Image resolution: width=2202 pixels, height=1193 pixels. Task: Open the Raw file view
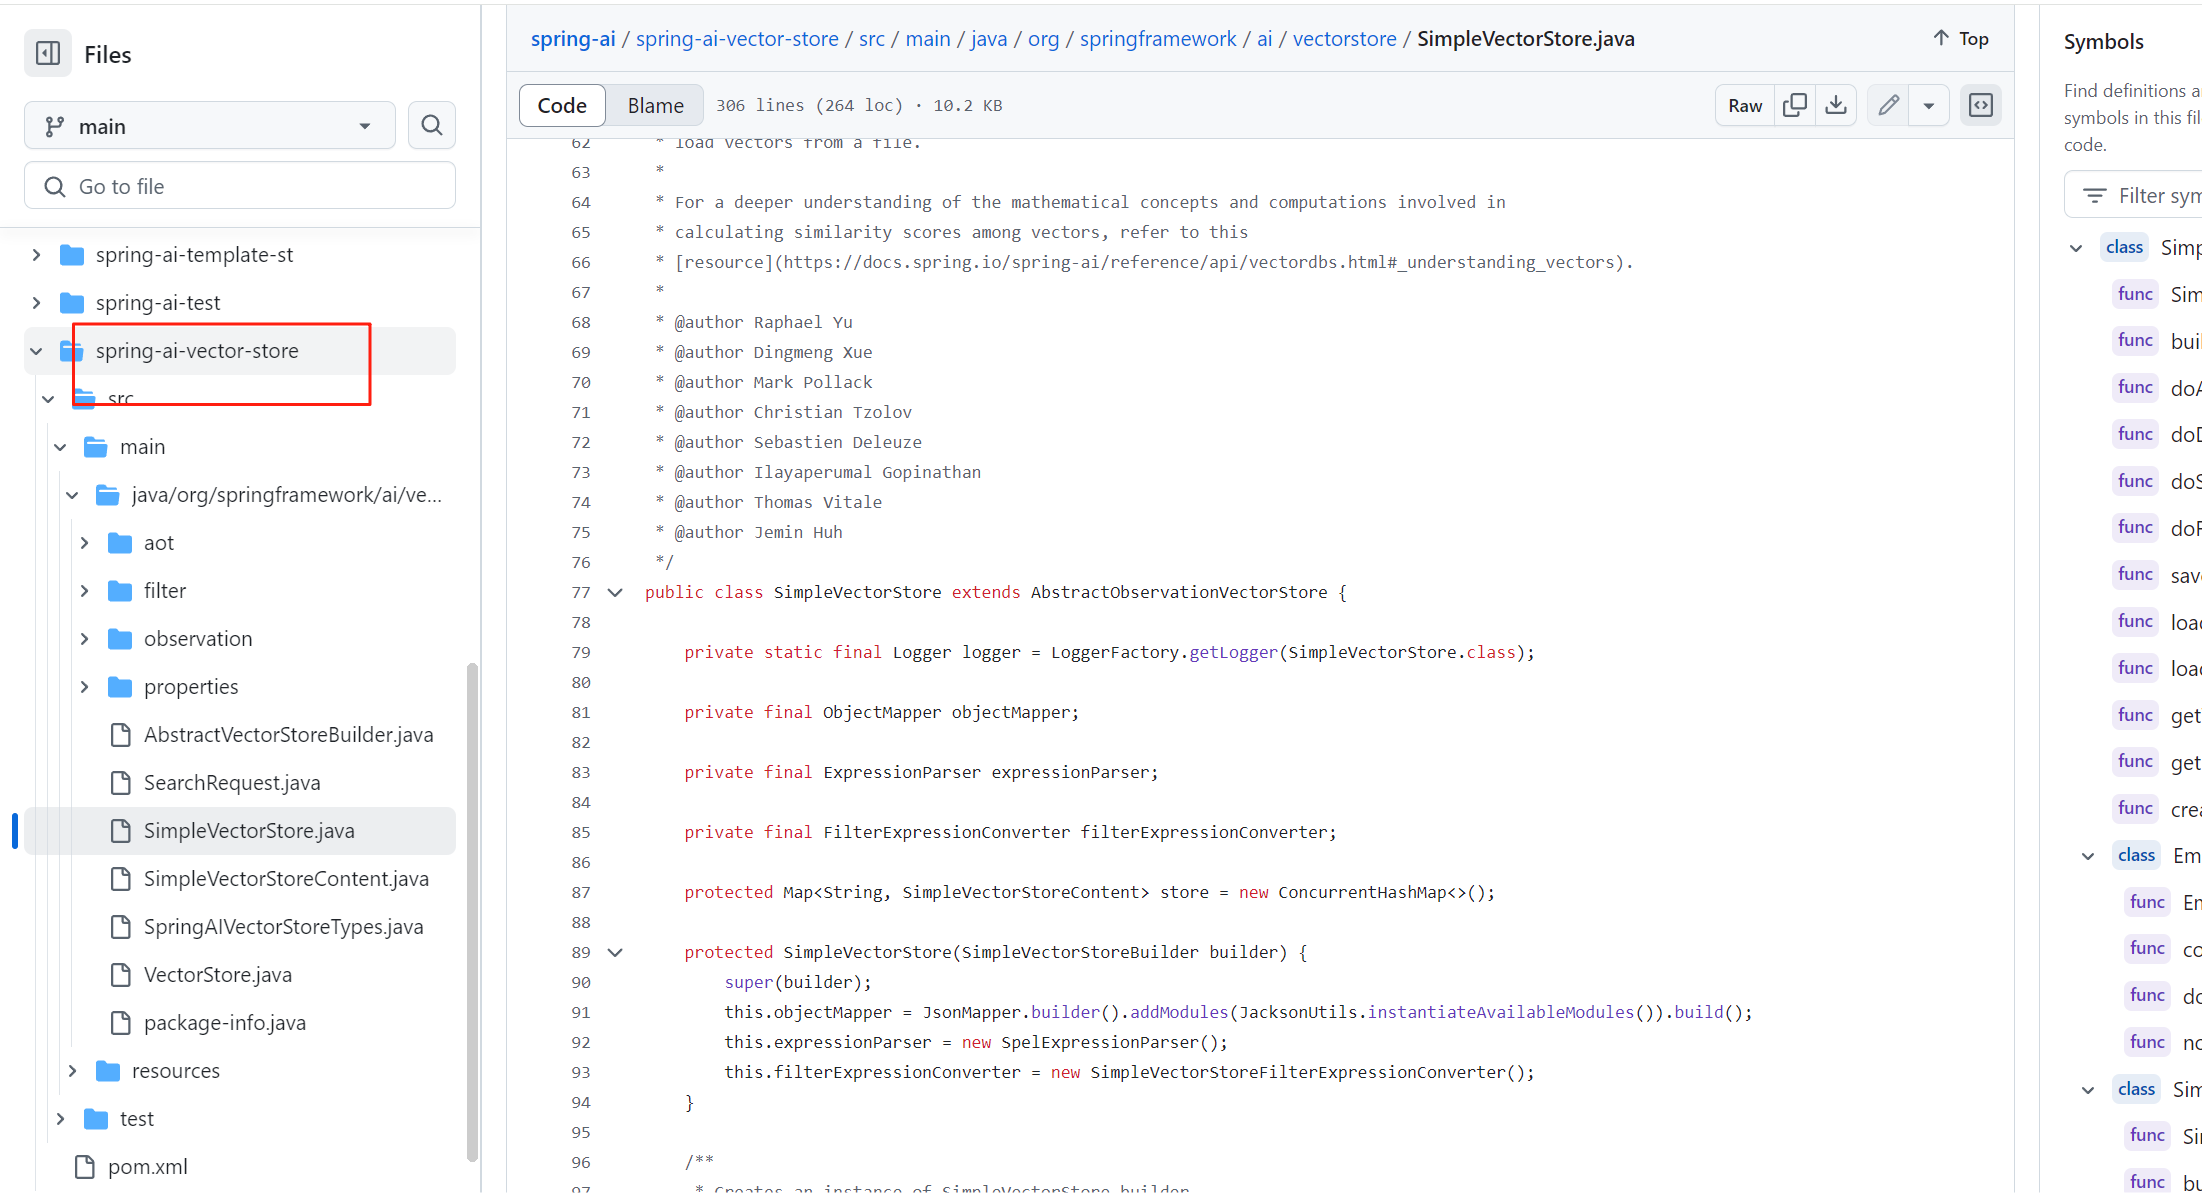point(1743,105)
